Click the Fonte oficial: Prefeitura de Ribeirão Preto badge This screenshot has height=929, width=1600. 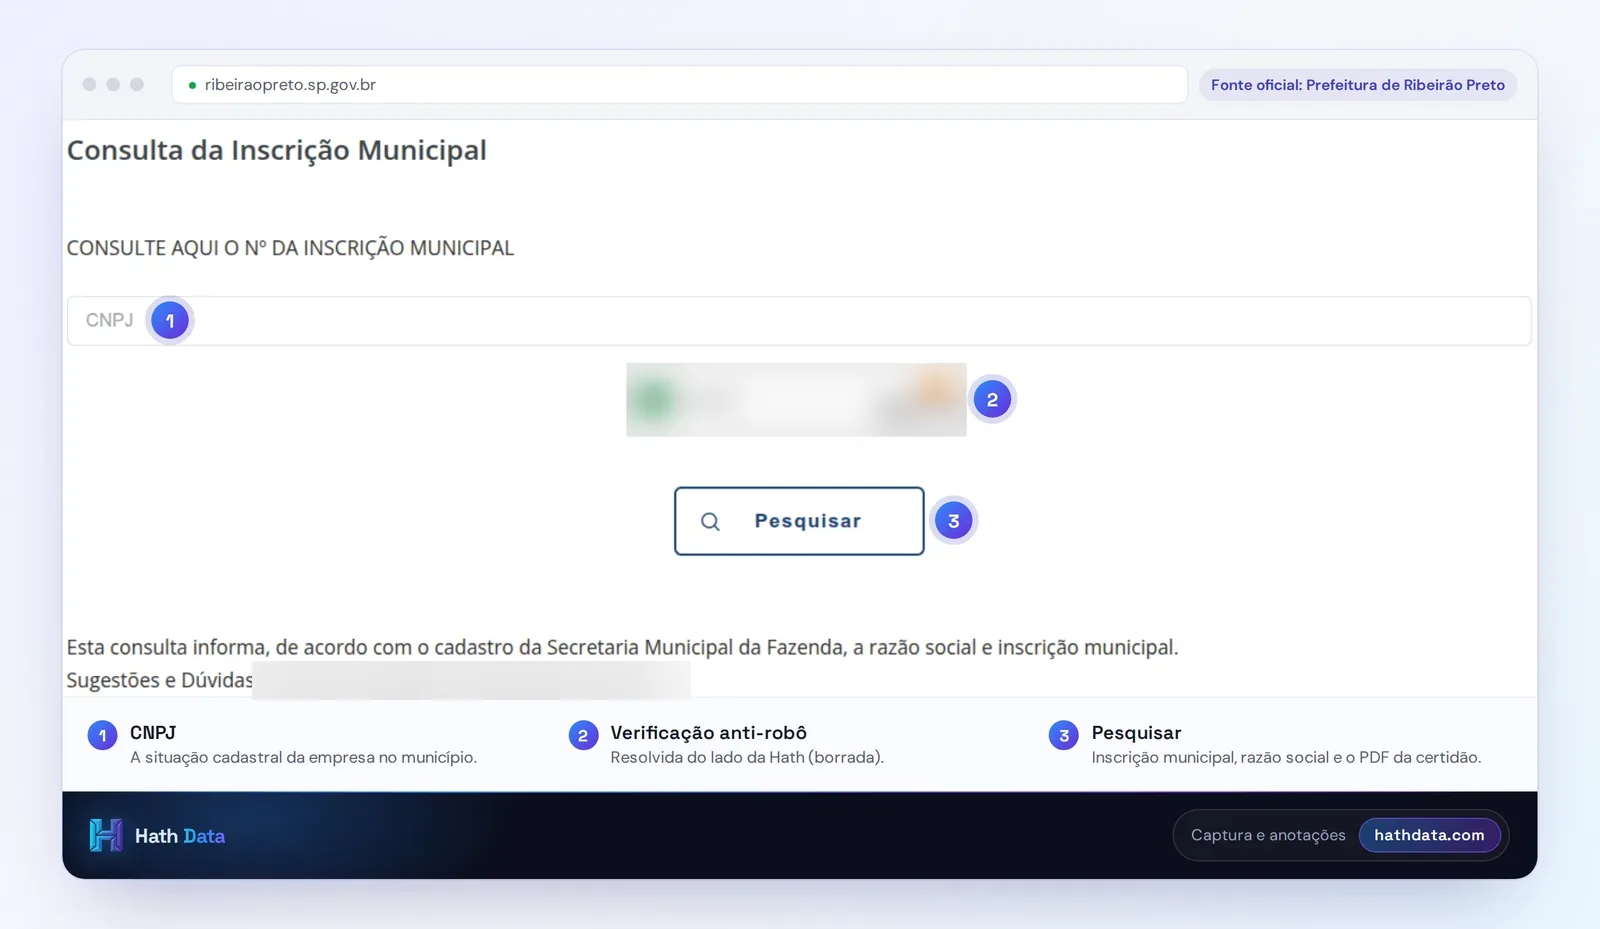click(x=1357, y=85)
